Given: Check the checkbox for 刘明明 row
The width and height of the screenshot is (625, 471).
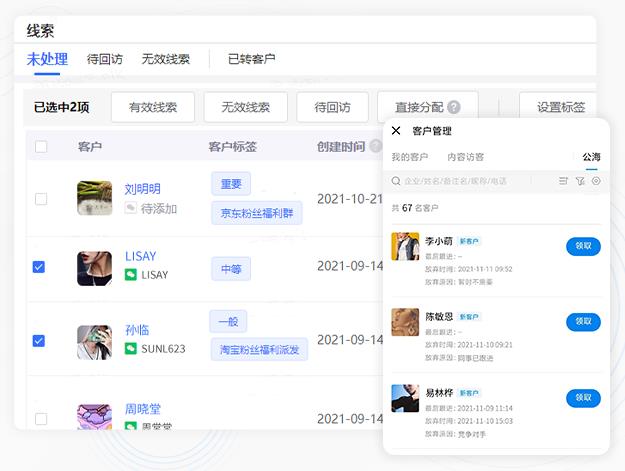Looking at the screenshot, I should coord(41,199).
